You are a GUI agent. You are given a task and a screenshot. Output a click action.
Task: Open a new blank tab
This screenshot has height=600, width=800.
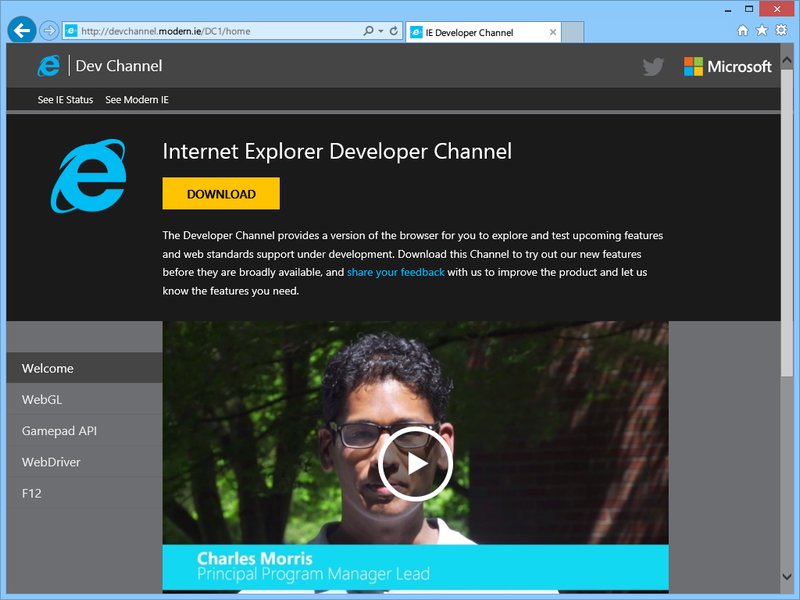[x=572, y=32]
